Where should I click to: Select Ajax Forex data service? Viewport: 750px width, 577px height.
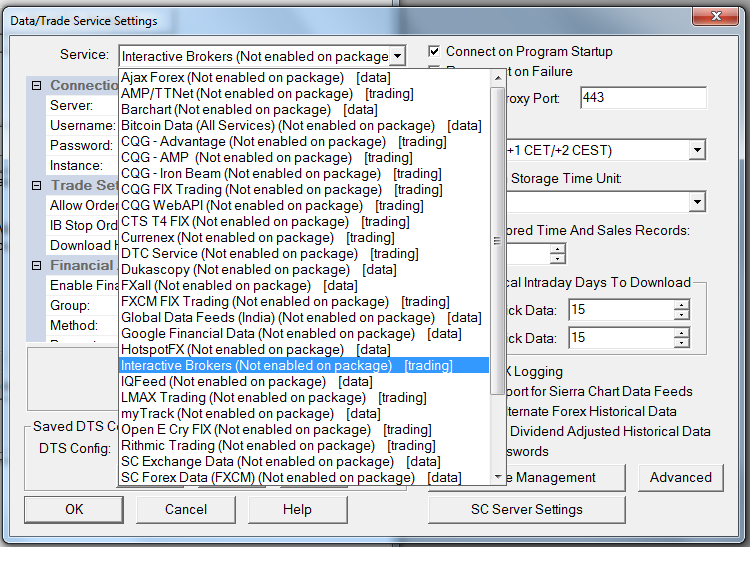[304, 78]
